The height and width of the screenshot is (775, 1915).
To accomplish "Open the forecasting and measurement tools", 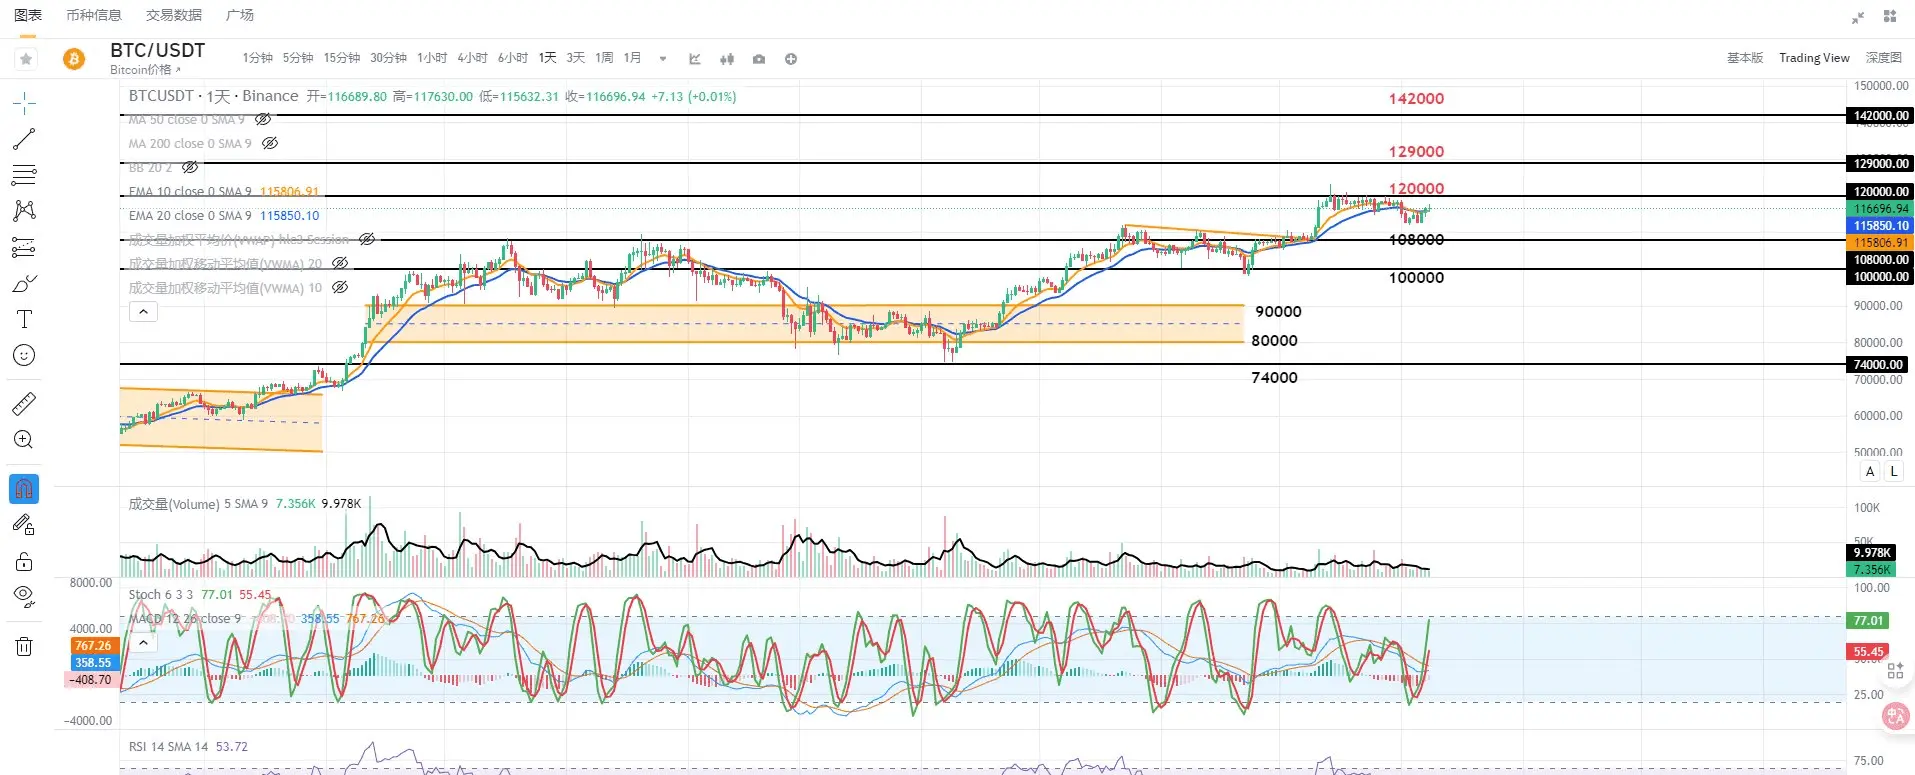I will pyautogui.click(x=24, y=247).
